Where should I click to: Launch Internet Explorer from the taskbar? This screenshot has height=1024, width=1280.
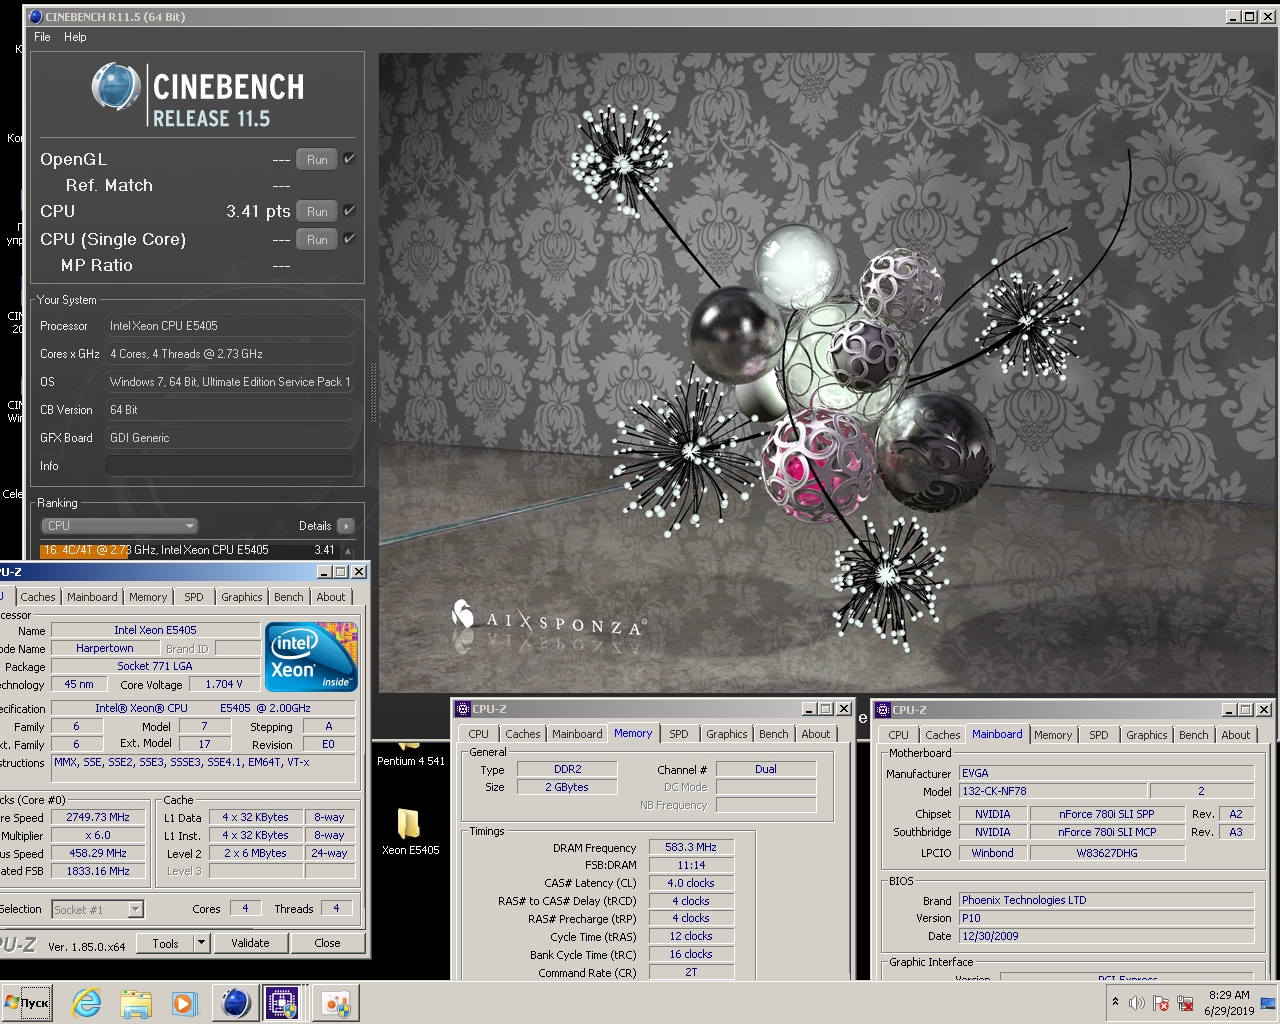(x=87, y=1003)
